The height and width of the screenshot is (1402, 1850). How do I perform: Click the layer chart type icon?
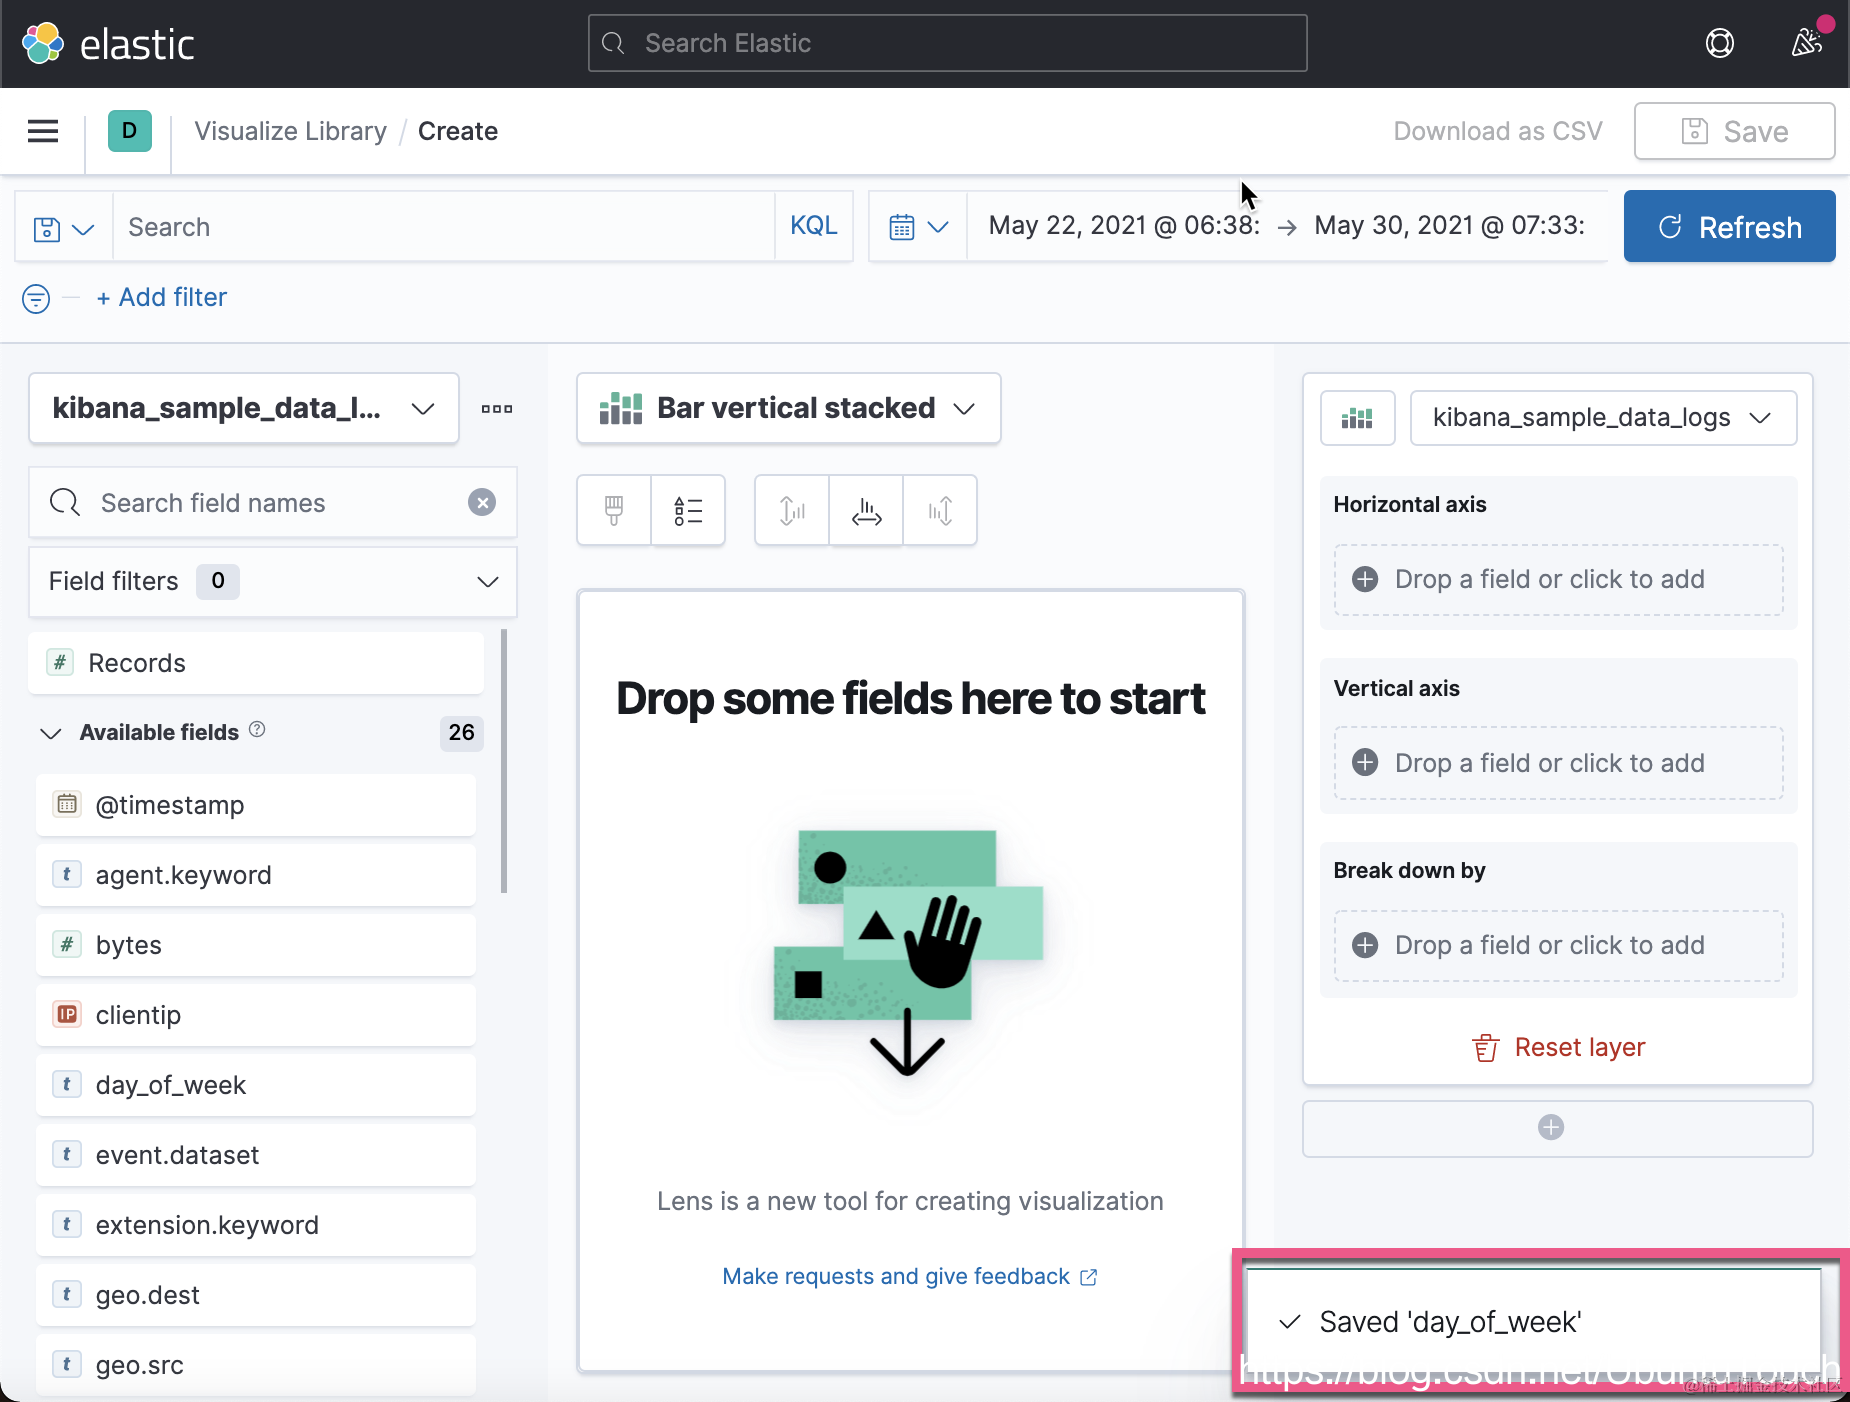click(1357, 418)
